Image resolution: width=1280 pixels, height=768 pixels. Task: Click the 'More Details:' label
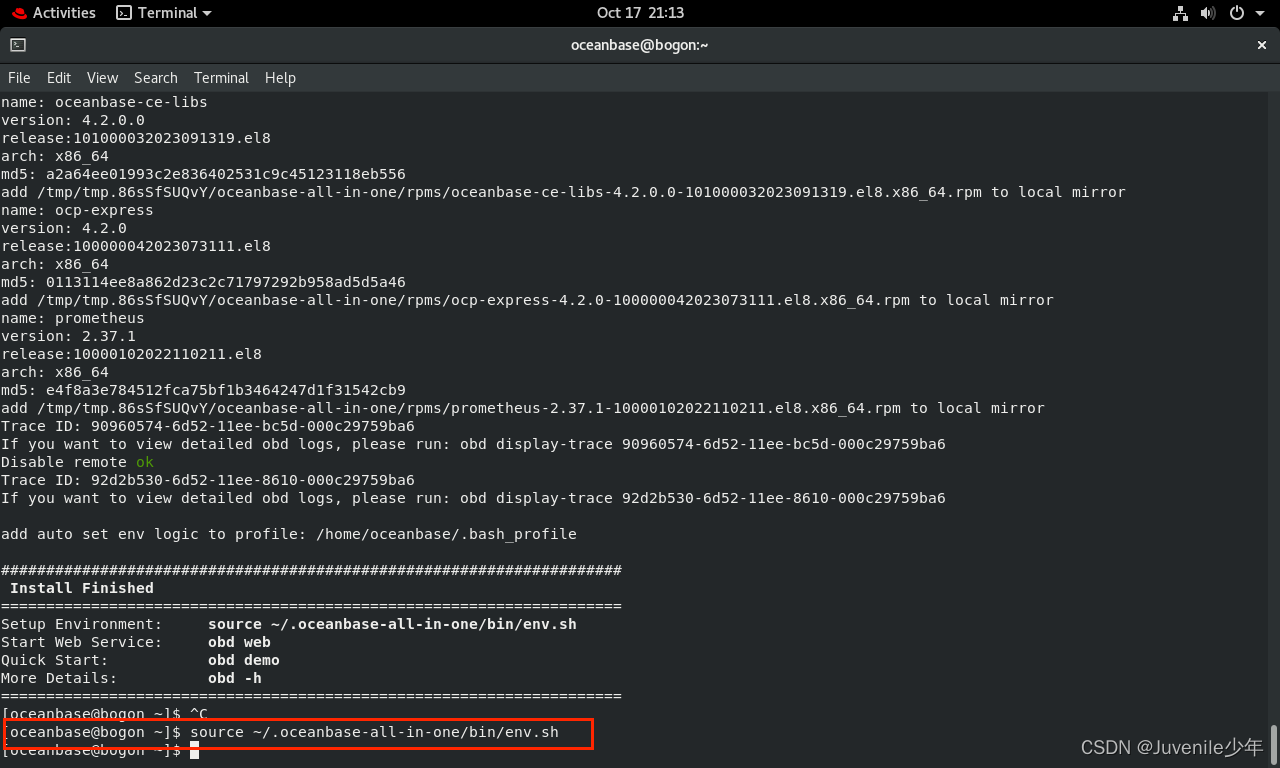pos(59,678)
